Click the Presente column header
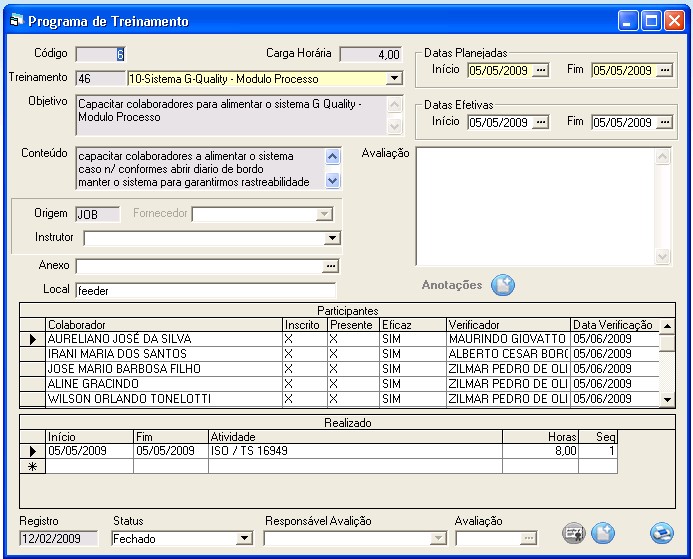The width and height of the screenshot is (693, 559). pyautogui.click(x=353, y=325)
